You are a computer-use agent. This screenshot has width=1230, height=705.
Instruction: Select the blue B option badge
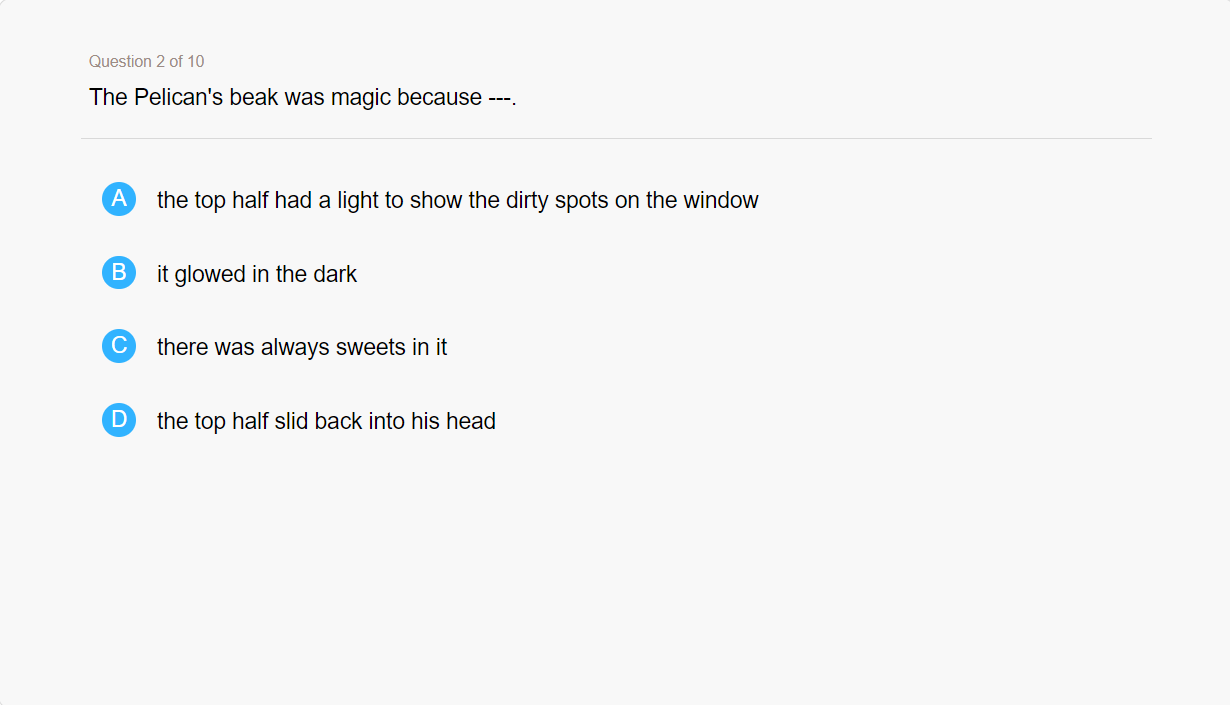point(119,273)
